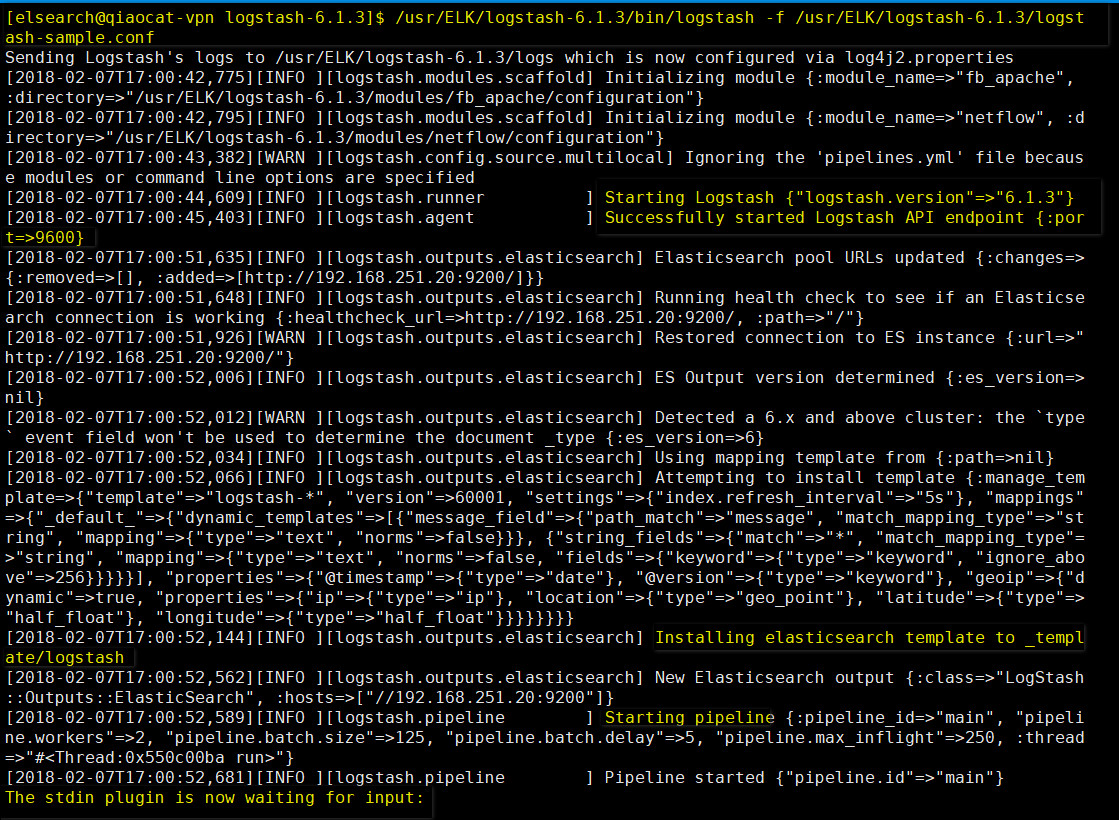
Task: Select the path '/usr/ELK/logstash-6.1.3/bin/logstash' in command
Action: tap(574, 17)
